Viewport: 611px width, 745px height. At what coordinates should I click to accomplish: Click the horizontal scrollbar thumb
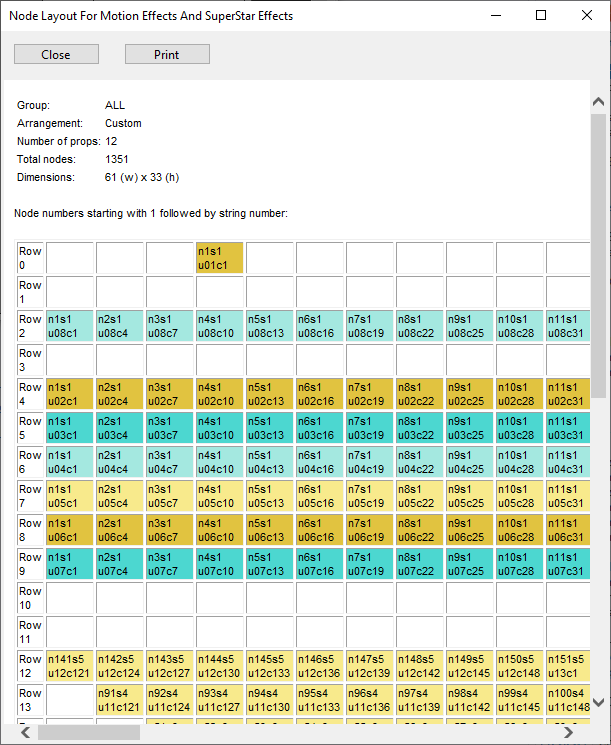point(89,732)
